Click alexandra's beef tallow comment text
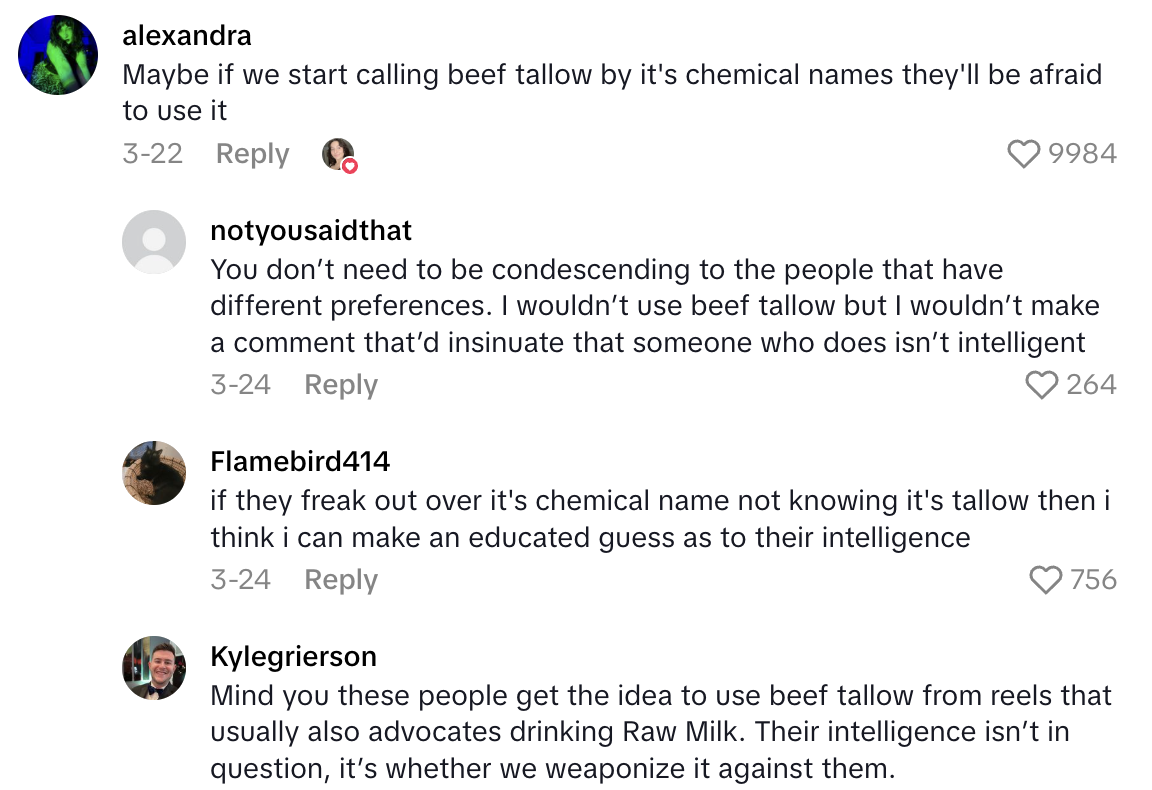The image size is (1152, 790). click(x=611, y=92)
